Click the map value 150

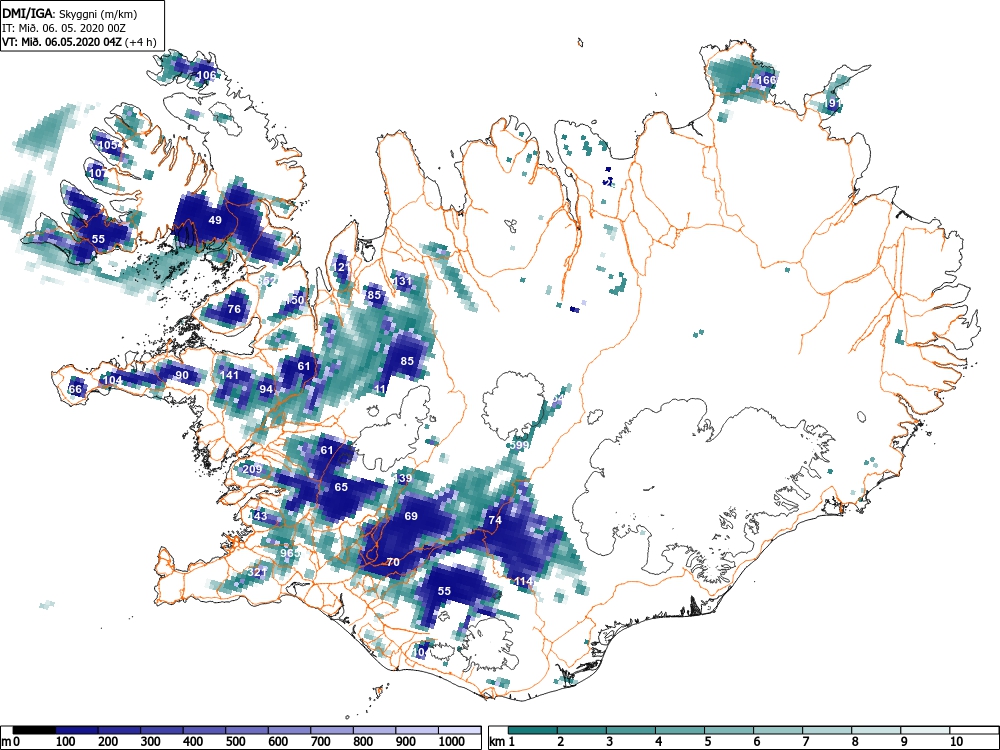point(295,300)
